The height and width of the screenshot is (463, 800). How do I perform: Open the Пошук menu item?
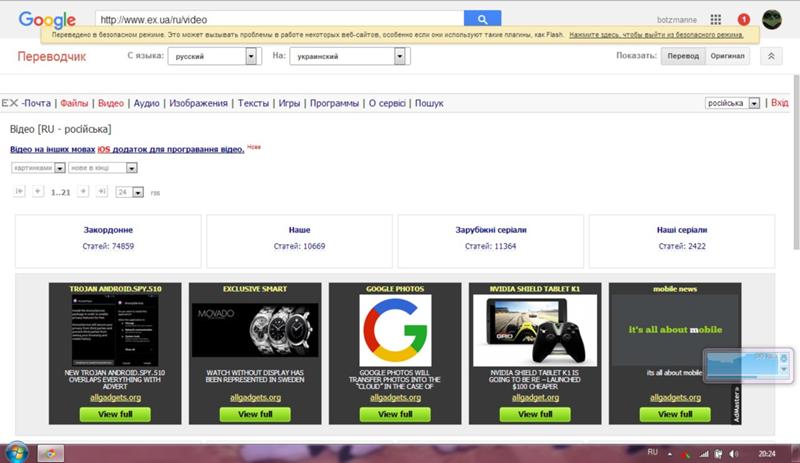point(429,103)
